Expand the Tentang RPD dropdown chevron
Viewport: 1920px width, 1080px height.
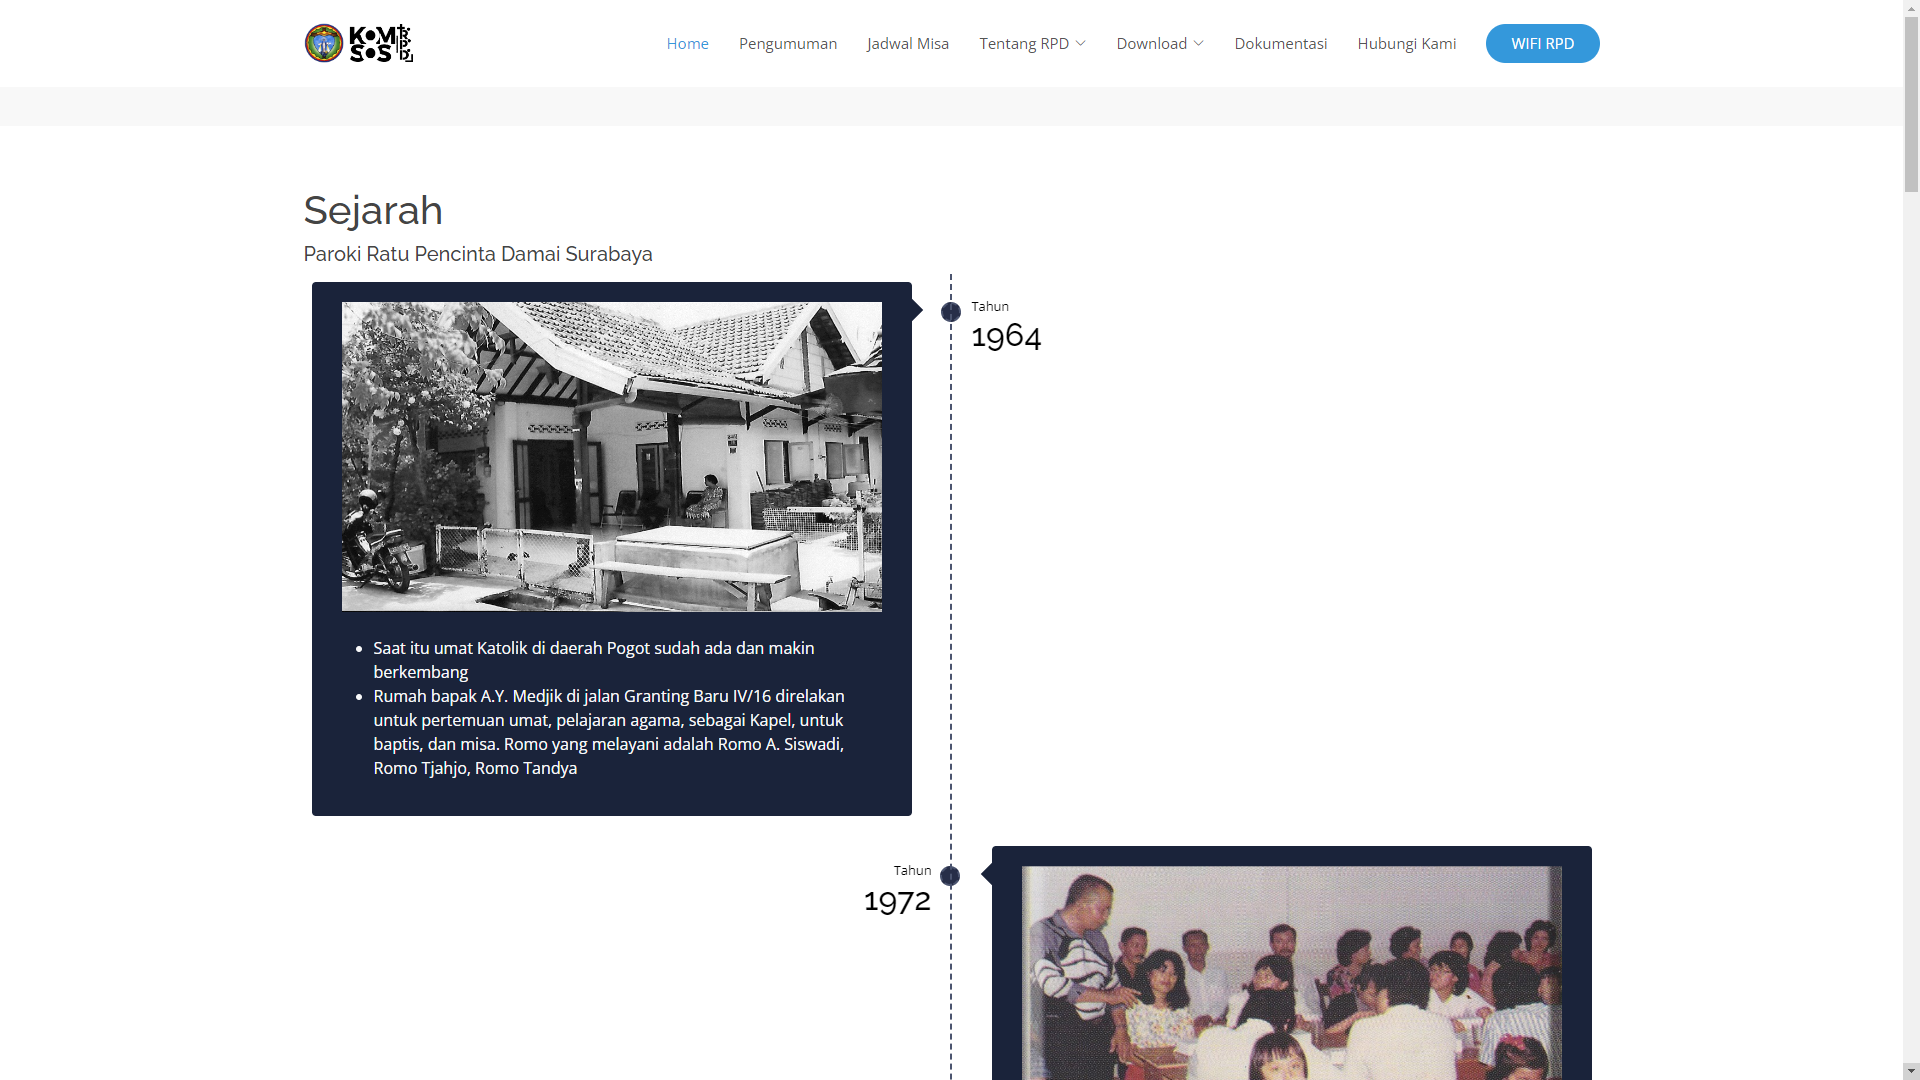click(1080, 43)
